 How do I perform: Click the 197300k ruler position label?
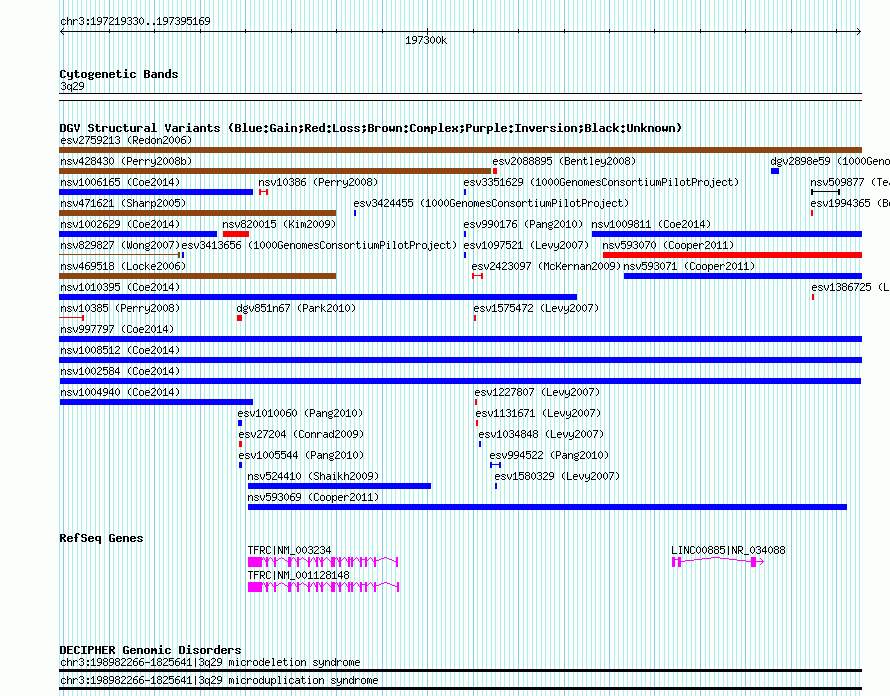coord(426,40)
